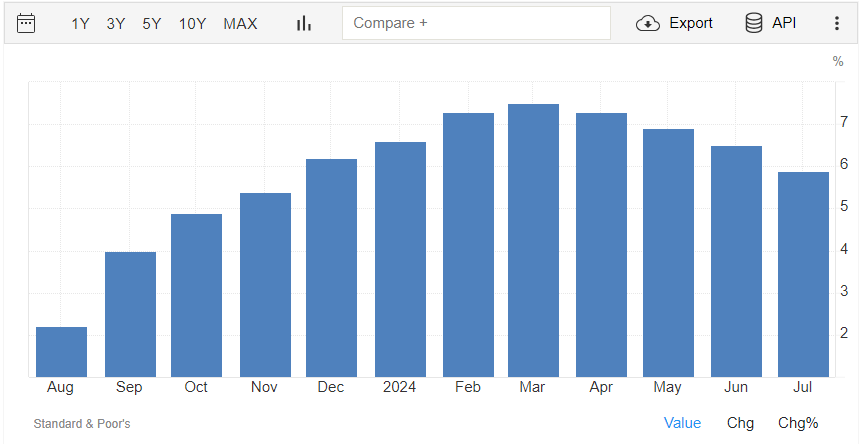
Task: Click the Dec bar in chart
Action: click(x=332, y=268)
